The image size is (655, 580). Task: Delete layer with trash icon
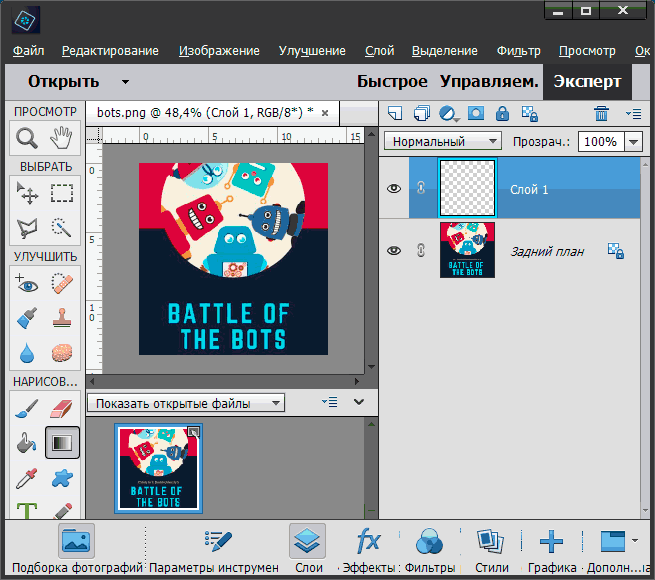(601, 114)
